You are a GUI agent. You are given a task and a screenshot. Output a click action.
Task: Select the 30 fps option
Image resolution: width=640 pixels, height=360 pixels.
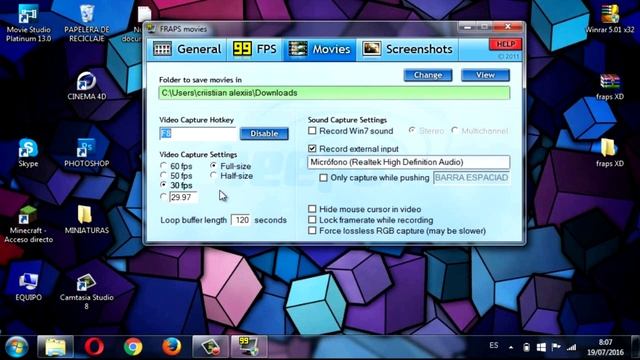click(x=176, y=186)
